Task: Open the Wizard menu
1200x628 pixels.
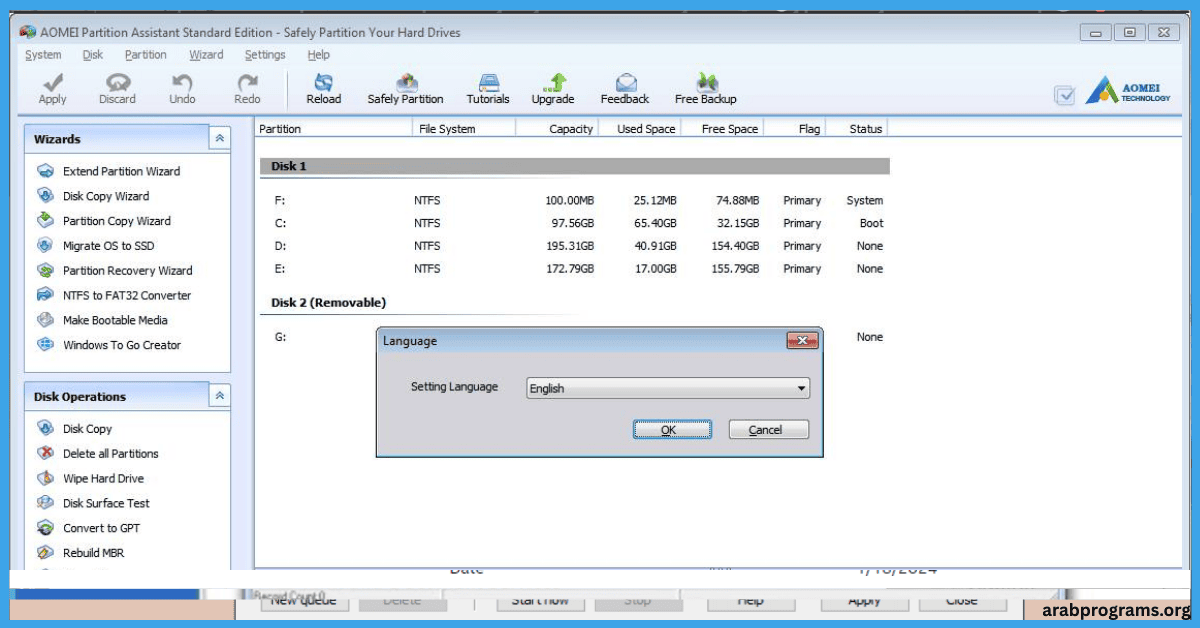Action: click(206, 55)
